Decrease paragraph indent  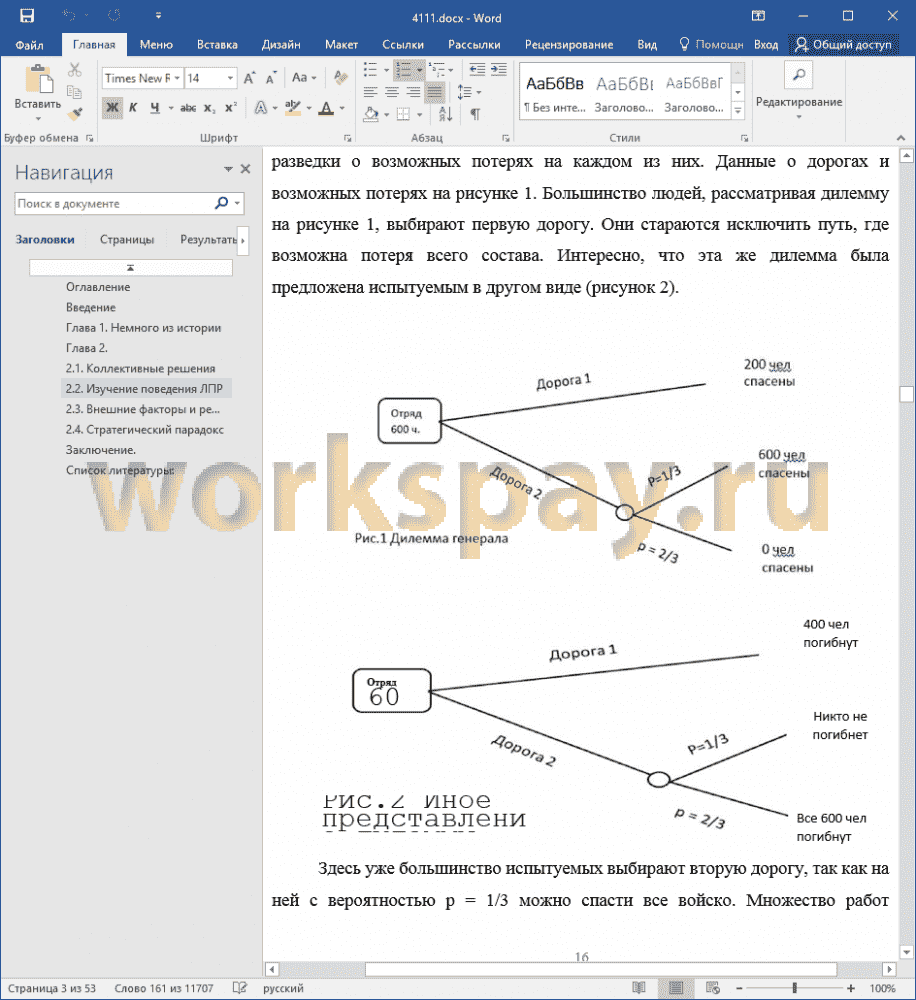477,70
